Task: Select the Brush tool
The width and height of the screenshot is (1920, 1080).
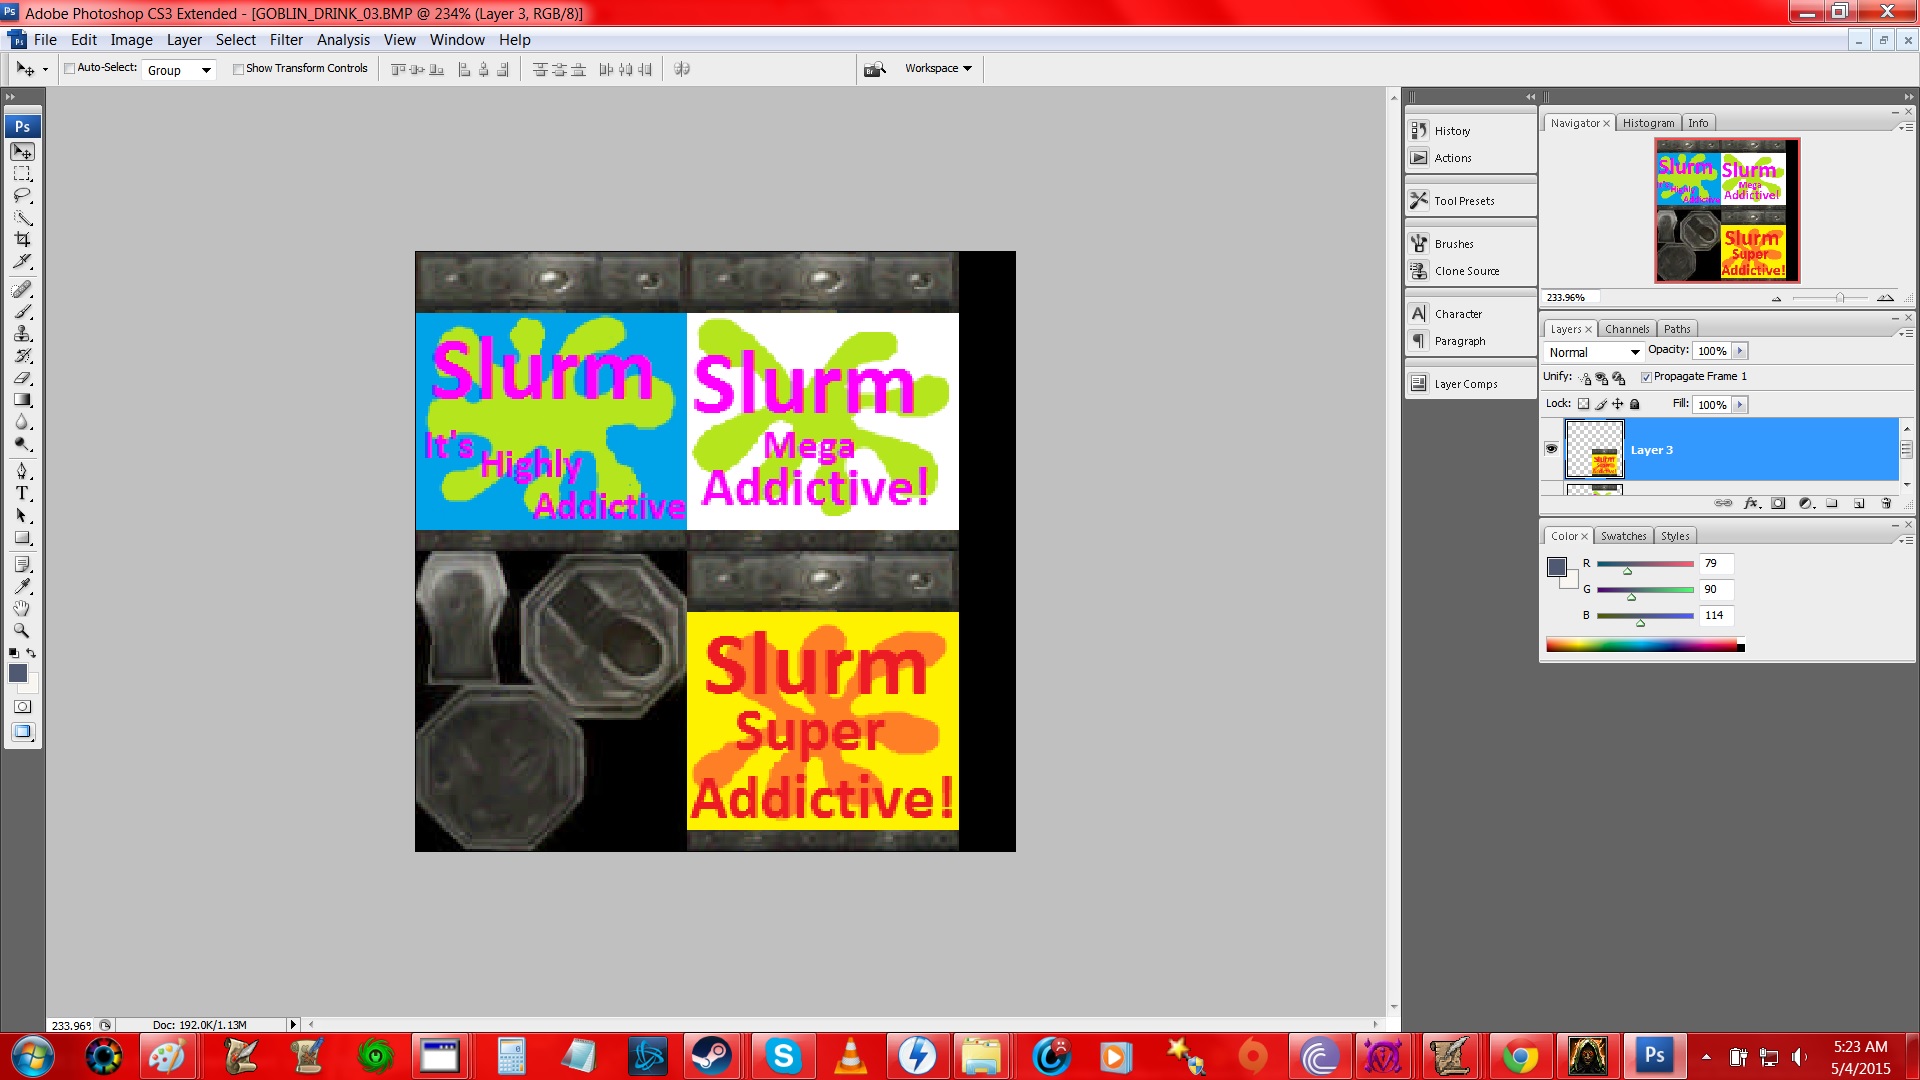Action: point(22,312)
